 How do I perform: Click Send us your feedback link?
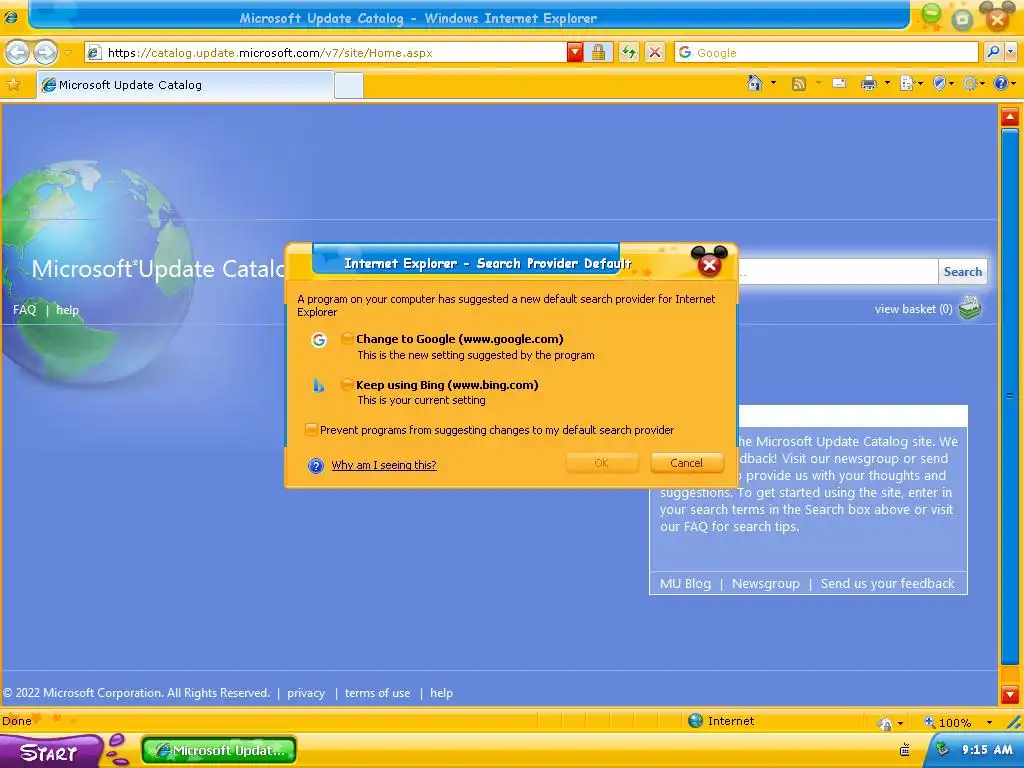[888, 583]
